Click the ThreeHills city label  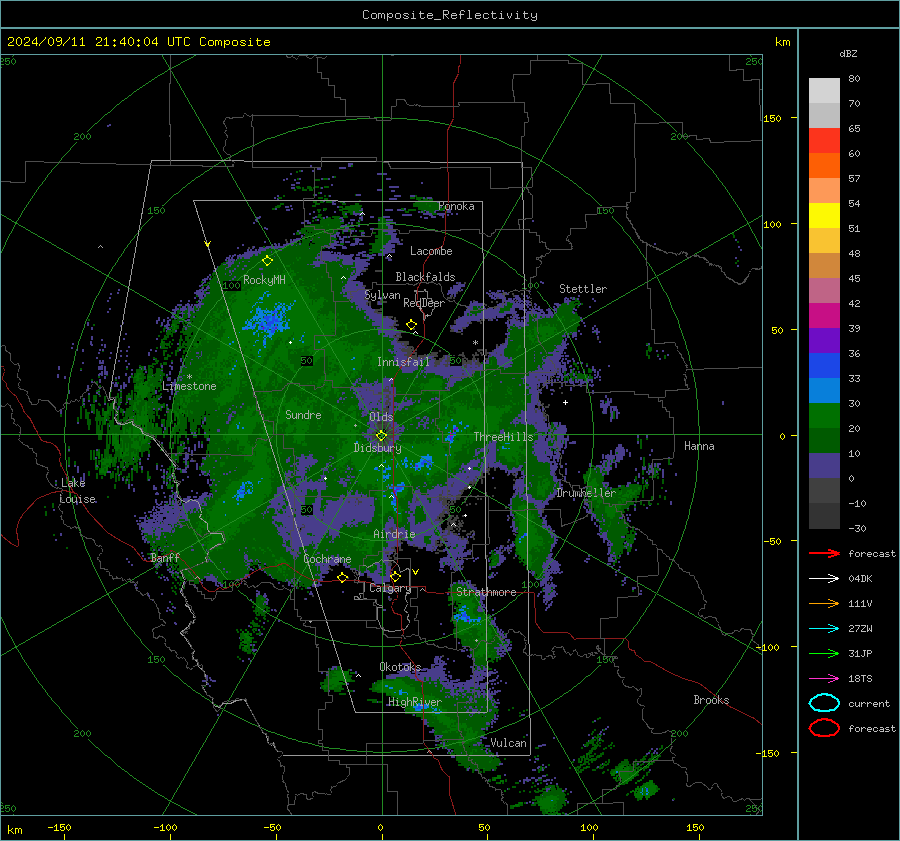503,437
